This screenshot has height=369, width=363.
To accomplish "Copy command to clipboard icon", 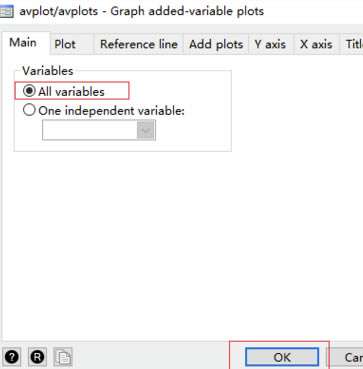I will pyautogui.click(x=63, y=357).
